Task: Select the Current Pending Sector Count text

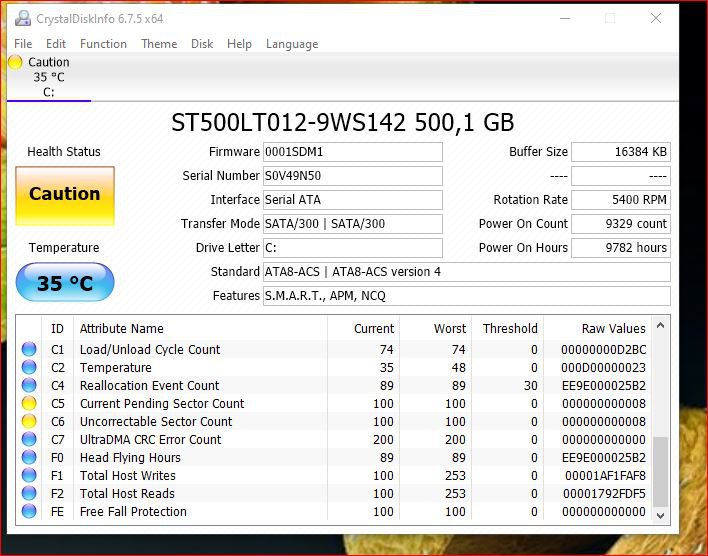Action: coord(162,403)
